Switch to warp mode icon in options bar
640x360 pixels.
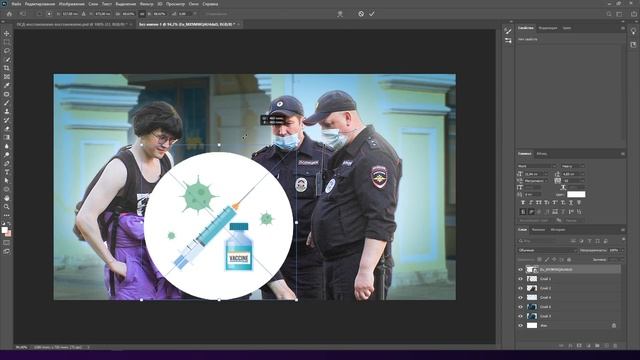click(340, 14)
